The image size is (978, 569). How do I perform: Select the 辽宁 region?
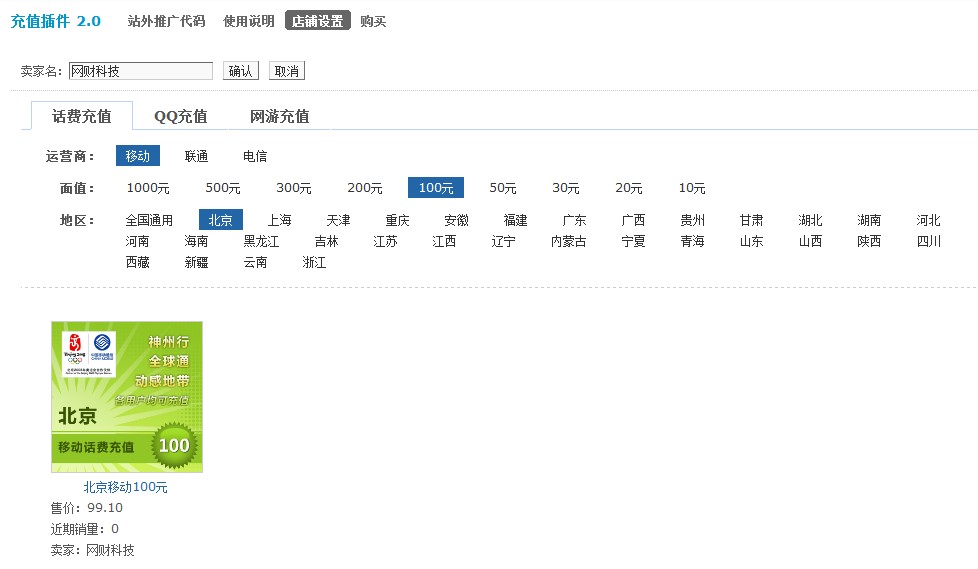pyautogui.click(x=503, y=241)
